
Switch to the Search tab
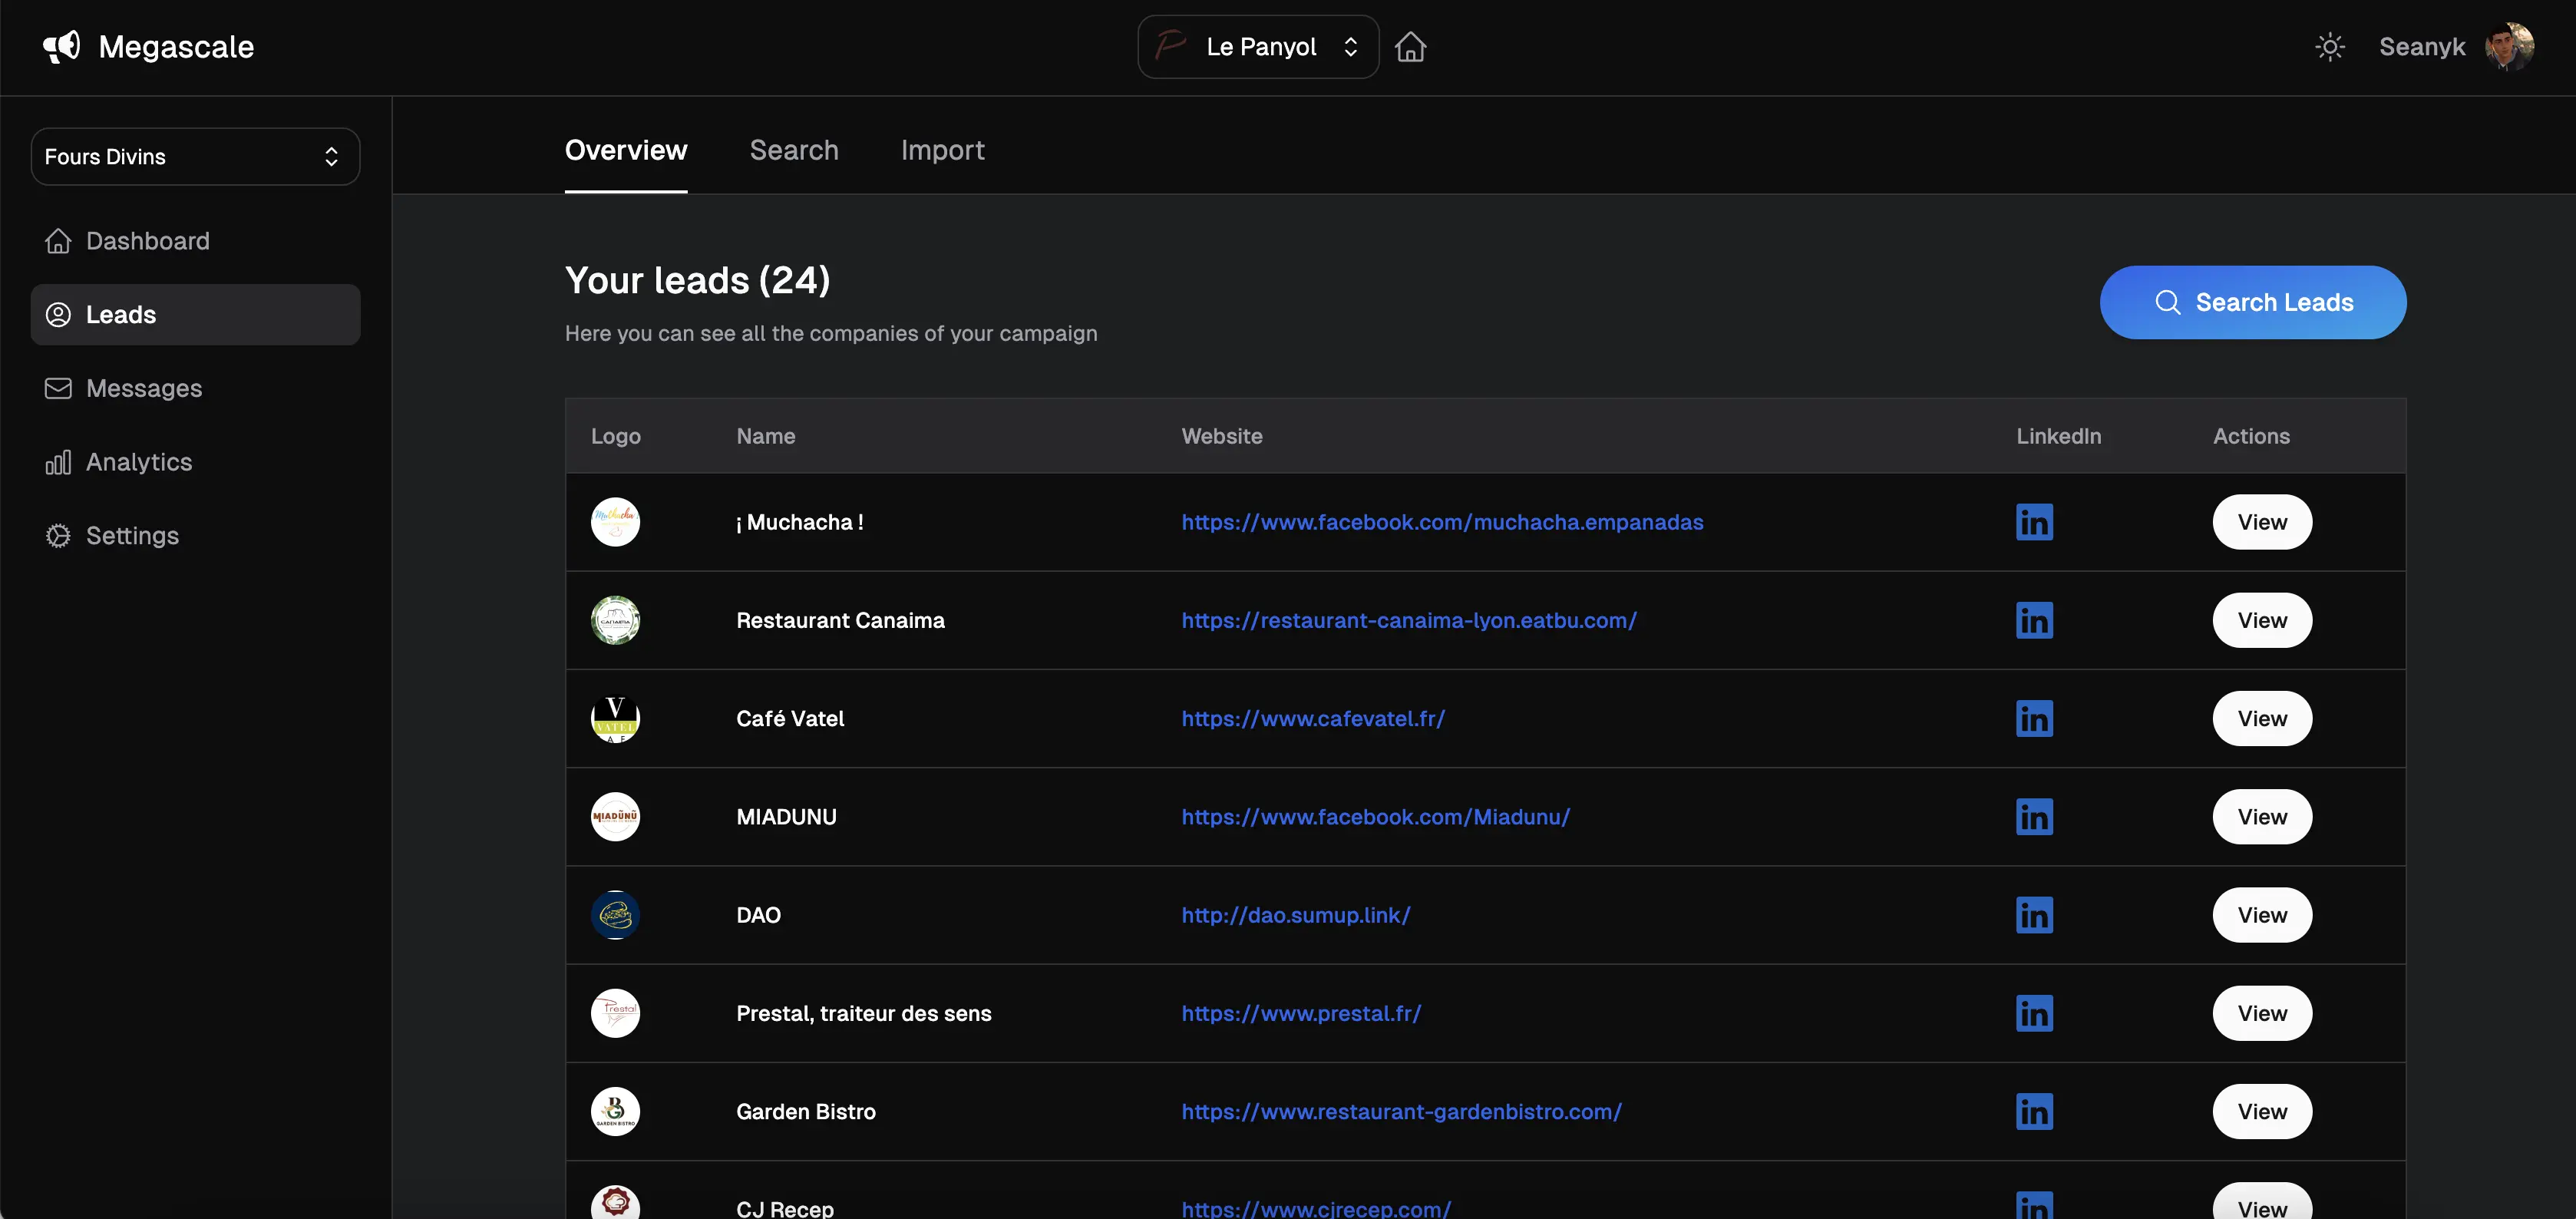pyautogui.click(x=794, y=150)
